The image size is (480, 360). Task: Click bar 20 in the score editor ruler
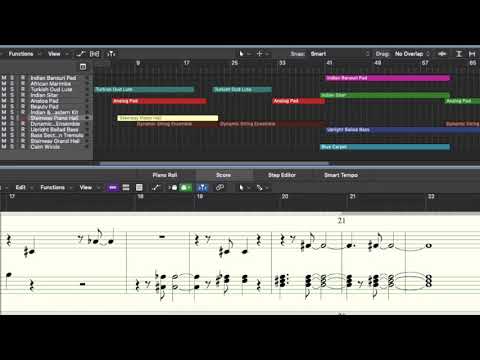click(285, 196)
